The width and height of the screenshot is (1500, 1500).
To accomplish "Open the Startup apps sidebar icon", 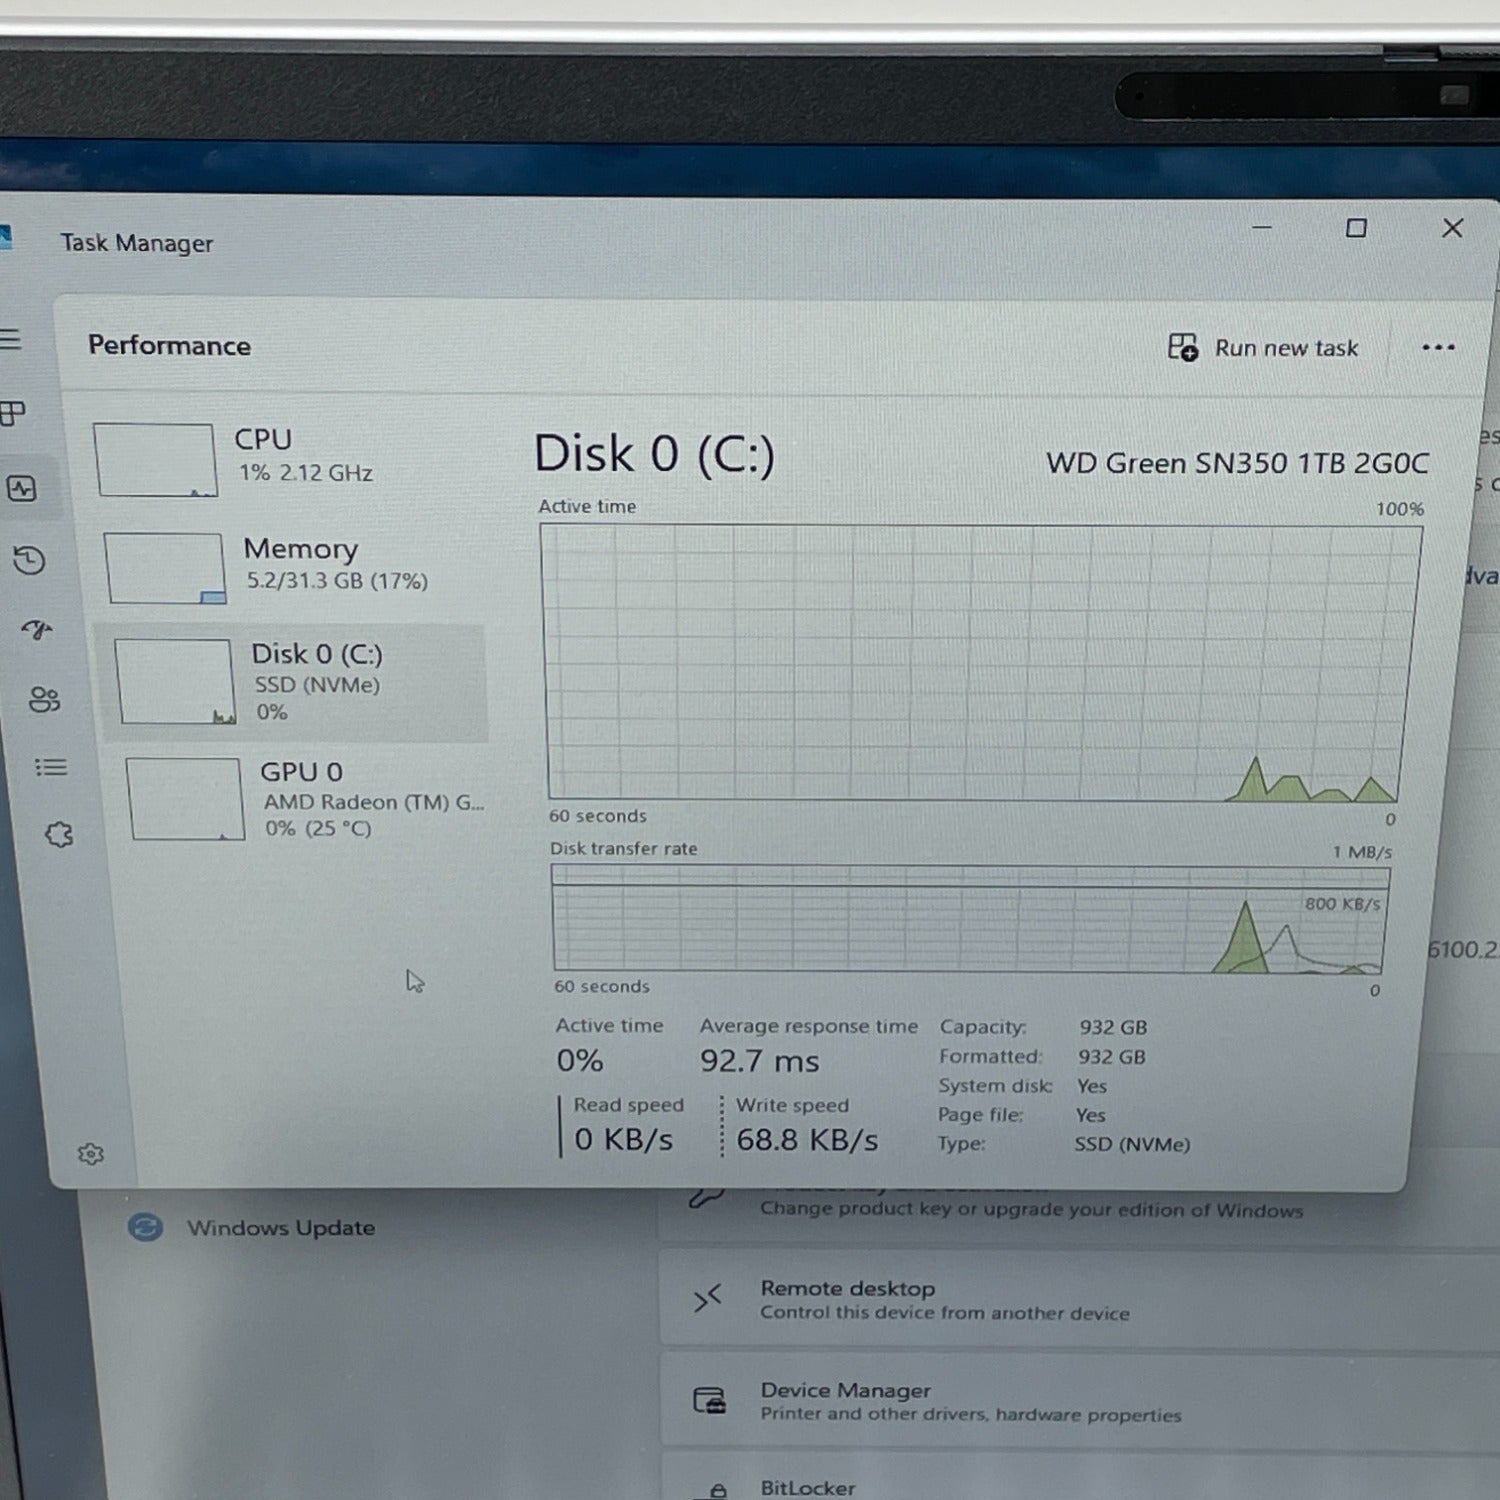I will pyautogui.click(x=37, y=629).
